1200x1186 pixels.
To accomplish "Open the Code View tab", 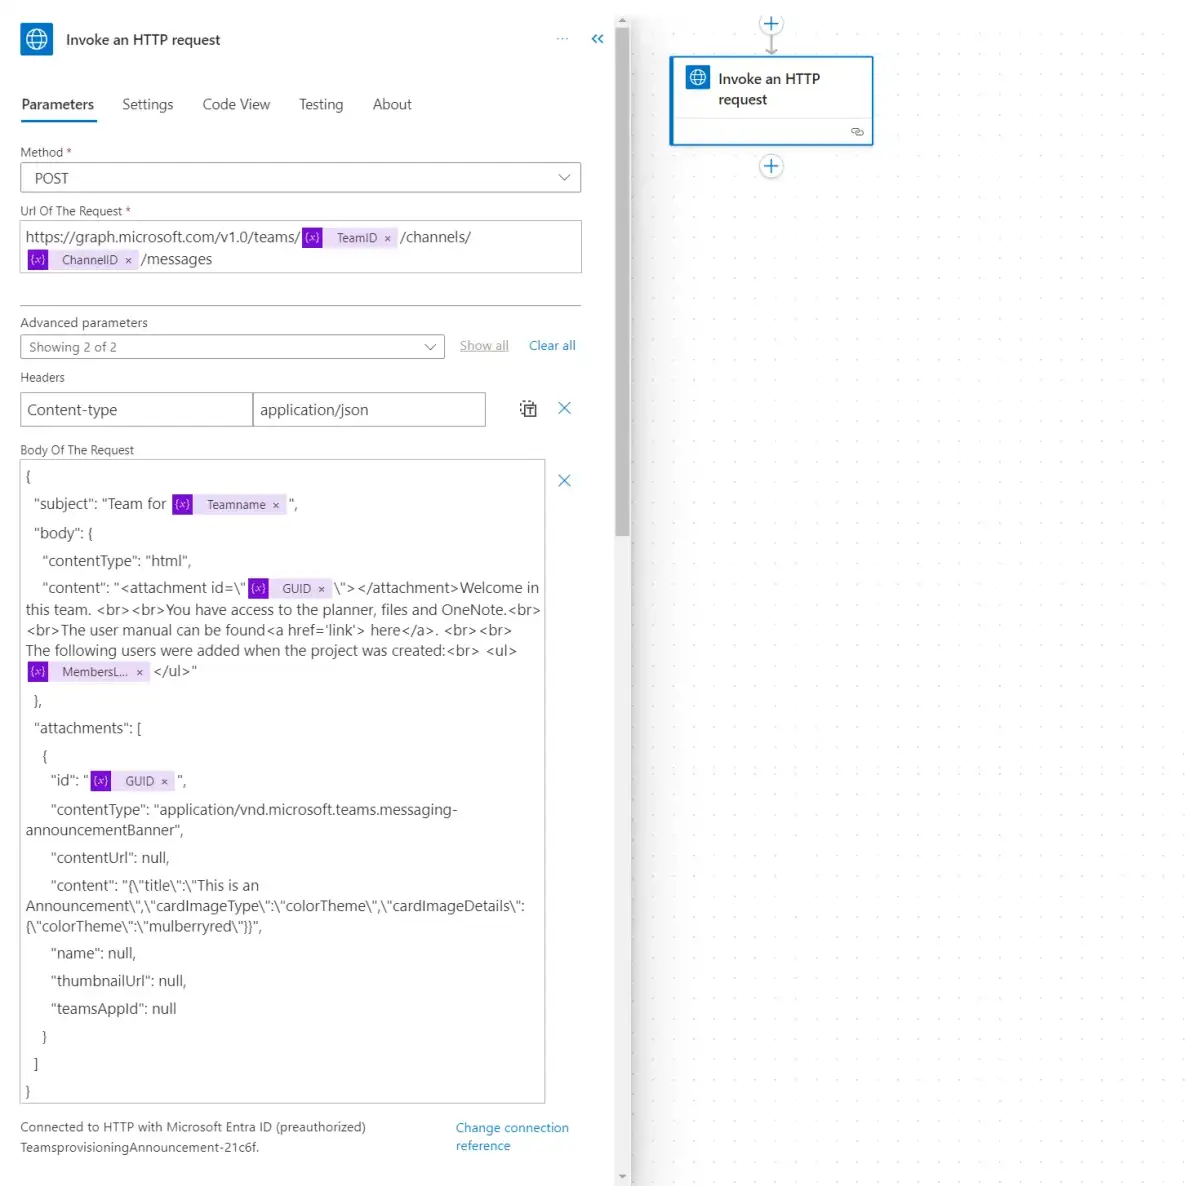I will pyautogui.click(x=236, y=105).
